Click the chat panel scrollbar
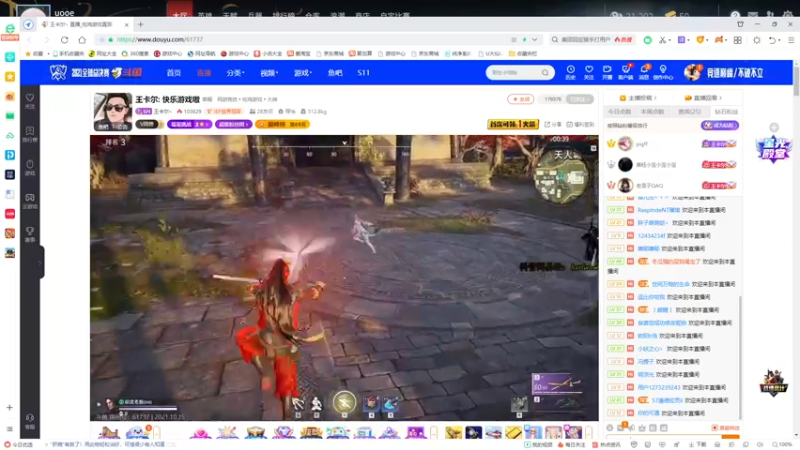Image resolution: width=800 pixels, height=450 pixels. coord(740,356)
